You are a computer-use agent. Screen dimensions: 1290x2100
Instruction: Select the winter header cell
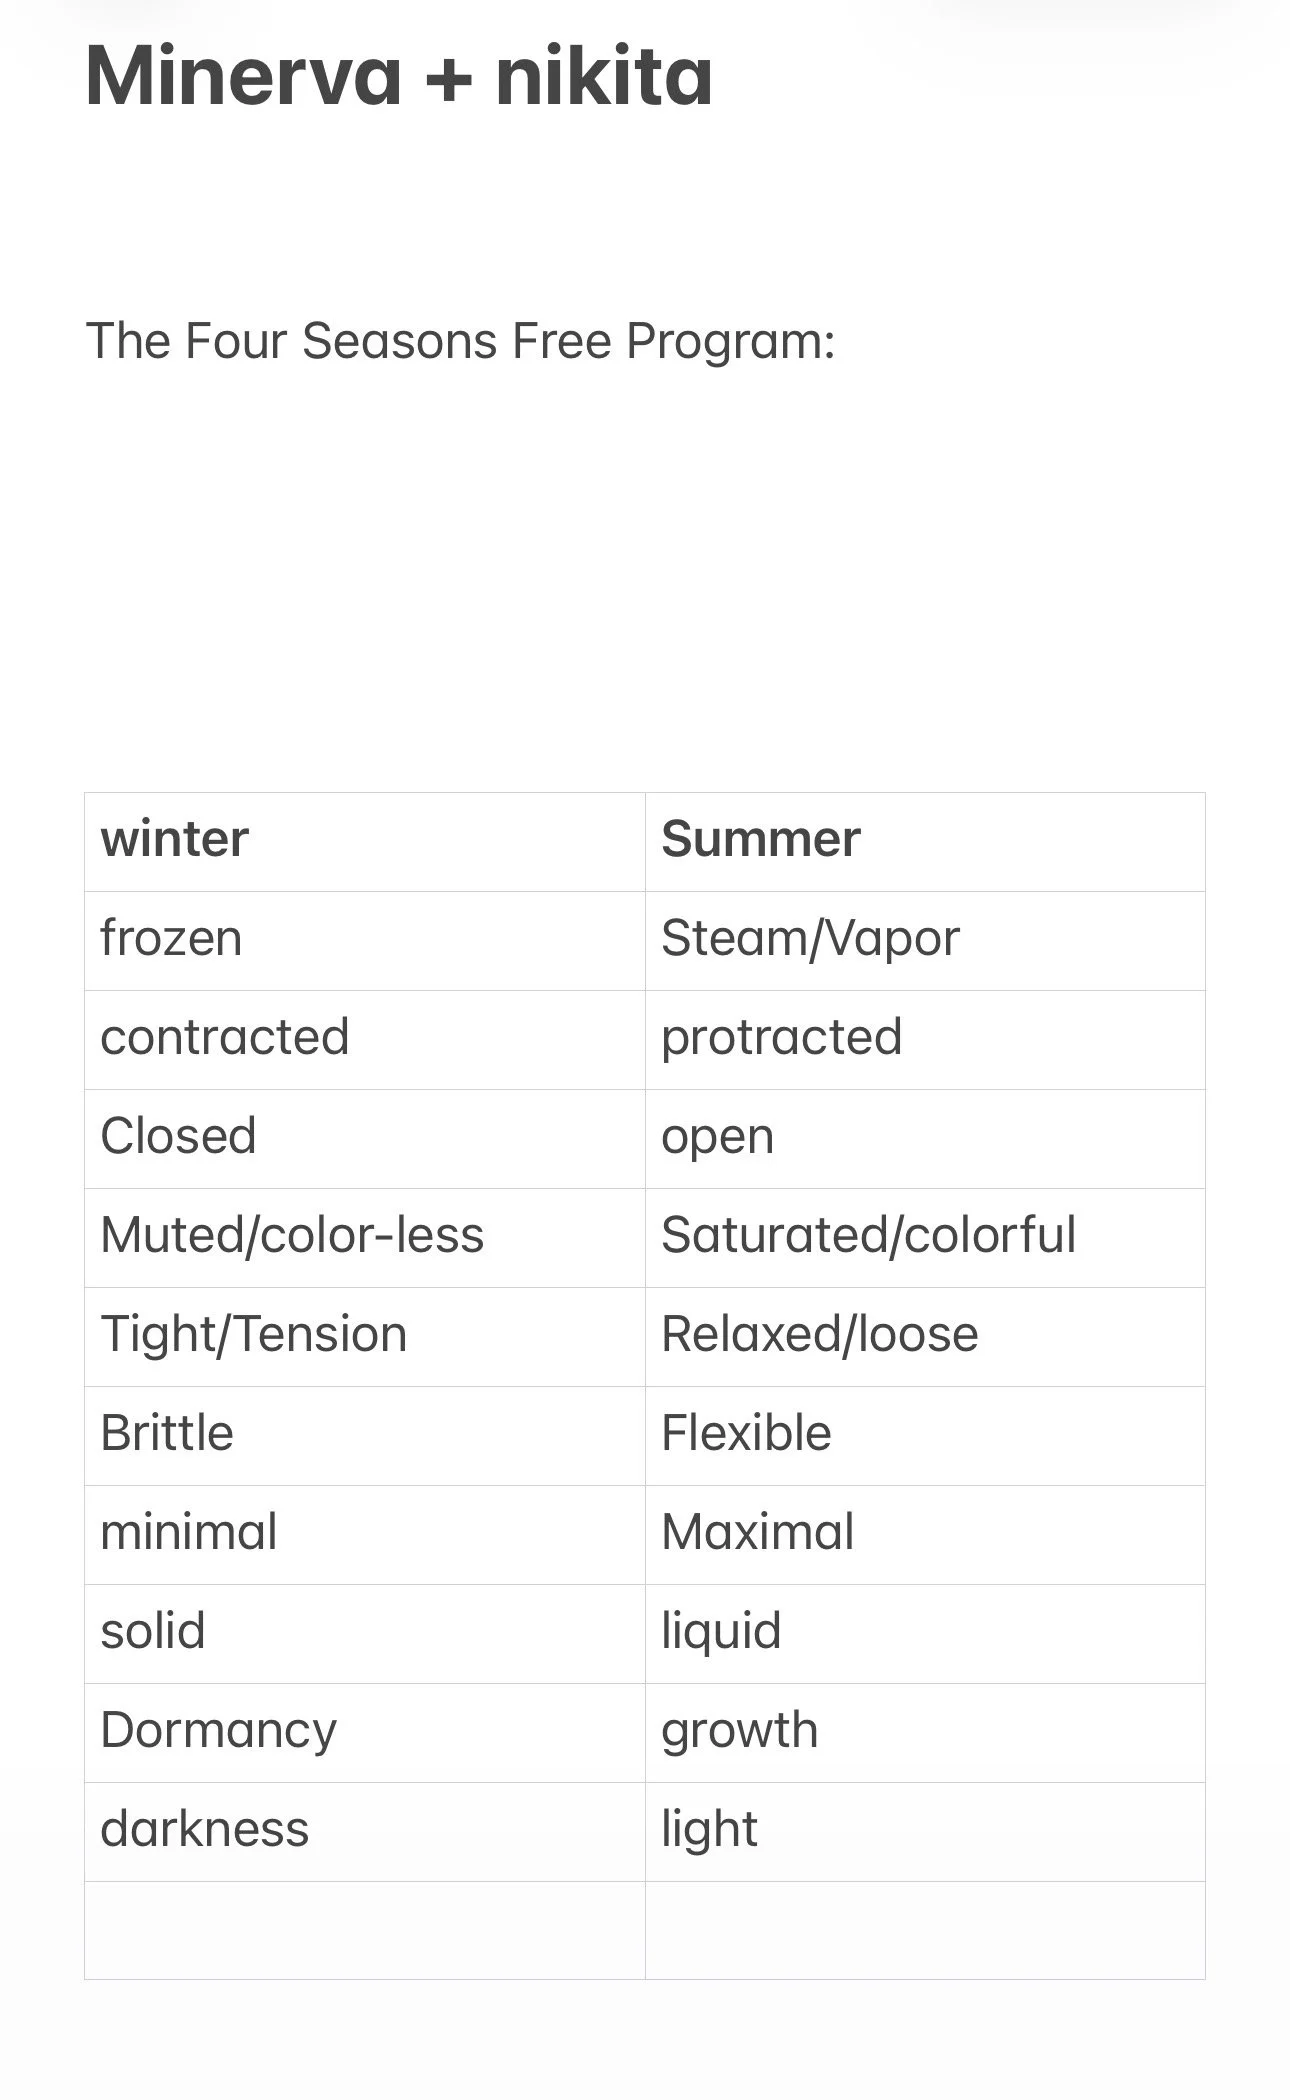[365, 842]
